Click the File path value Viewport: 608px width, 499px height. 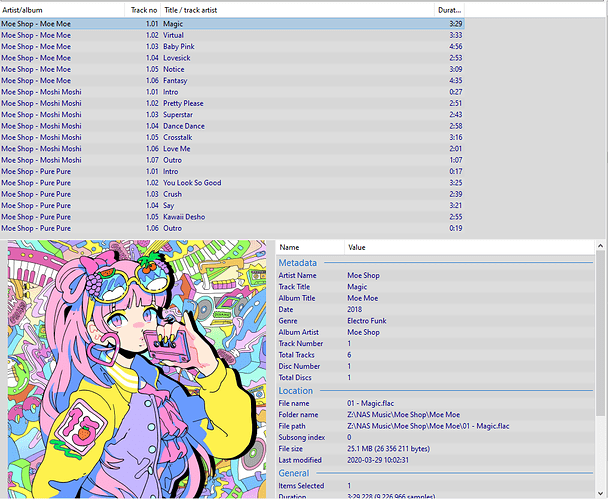tap(428, 426)
